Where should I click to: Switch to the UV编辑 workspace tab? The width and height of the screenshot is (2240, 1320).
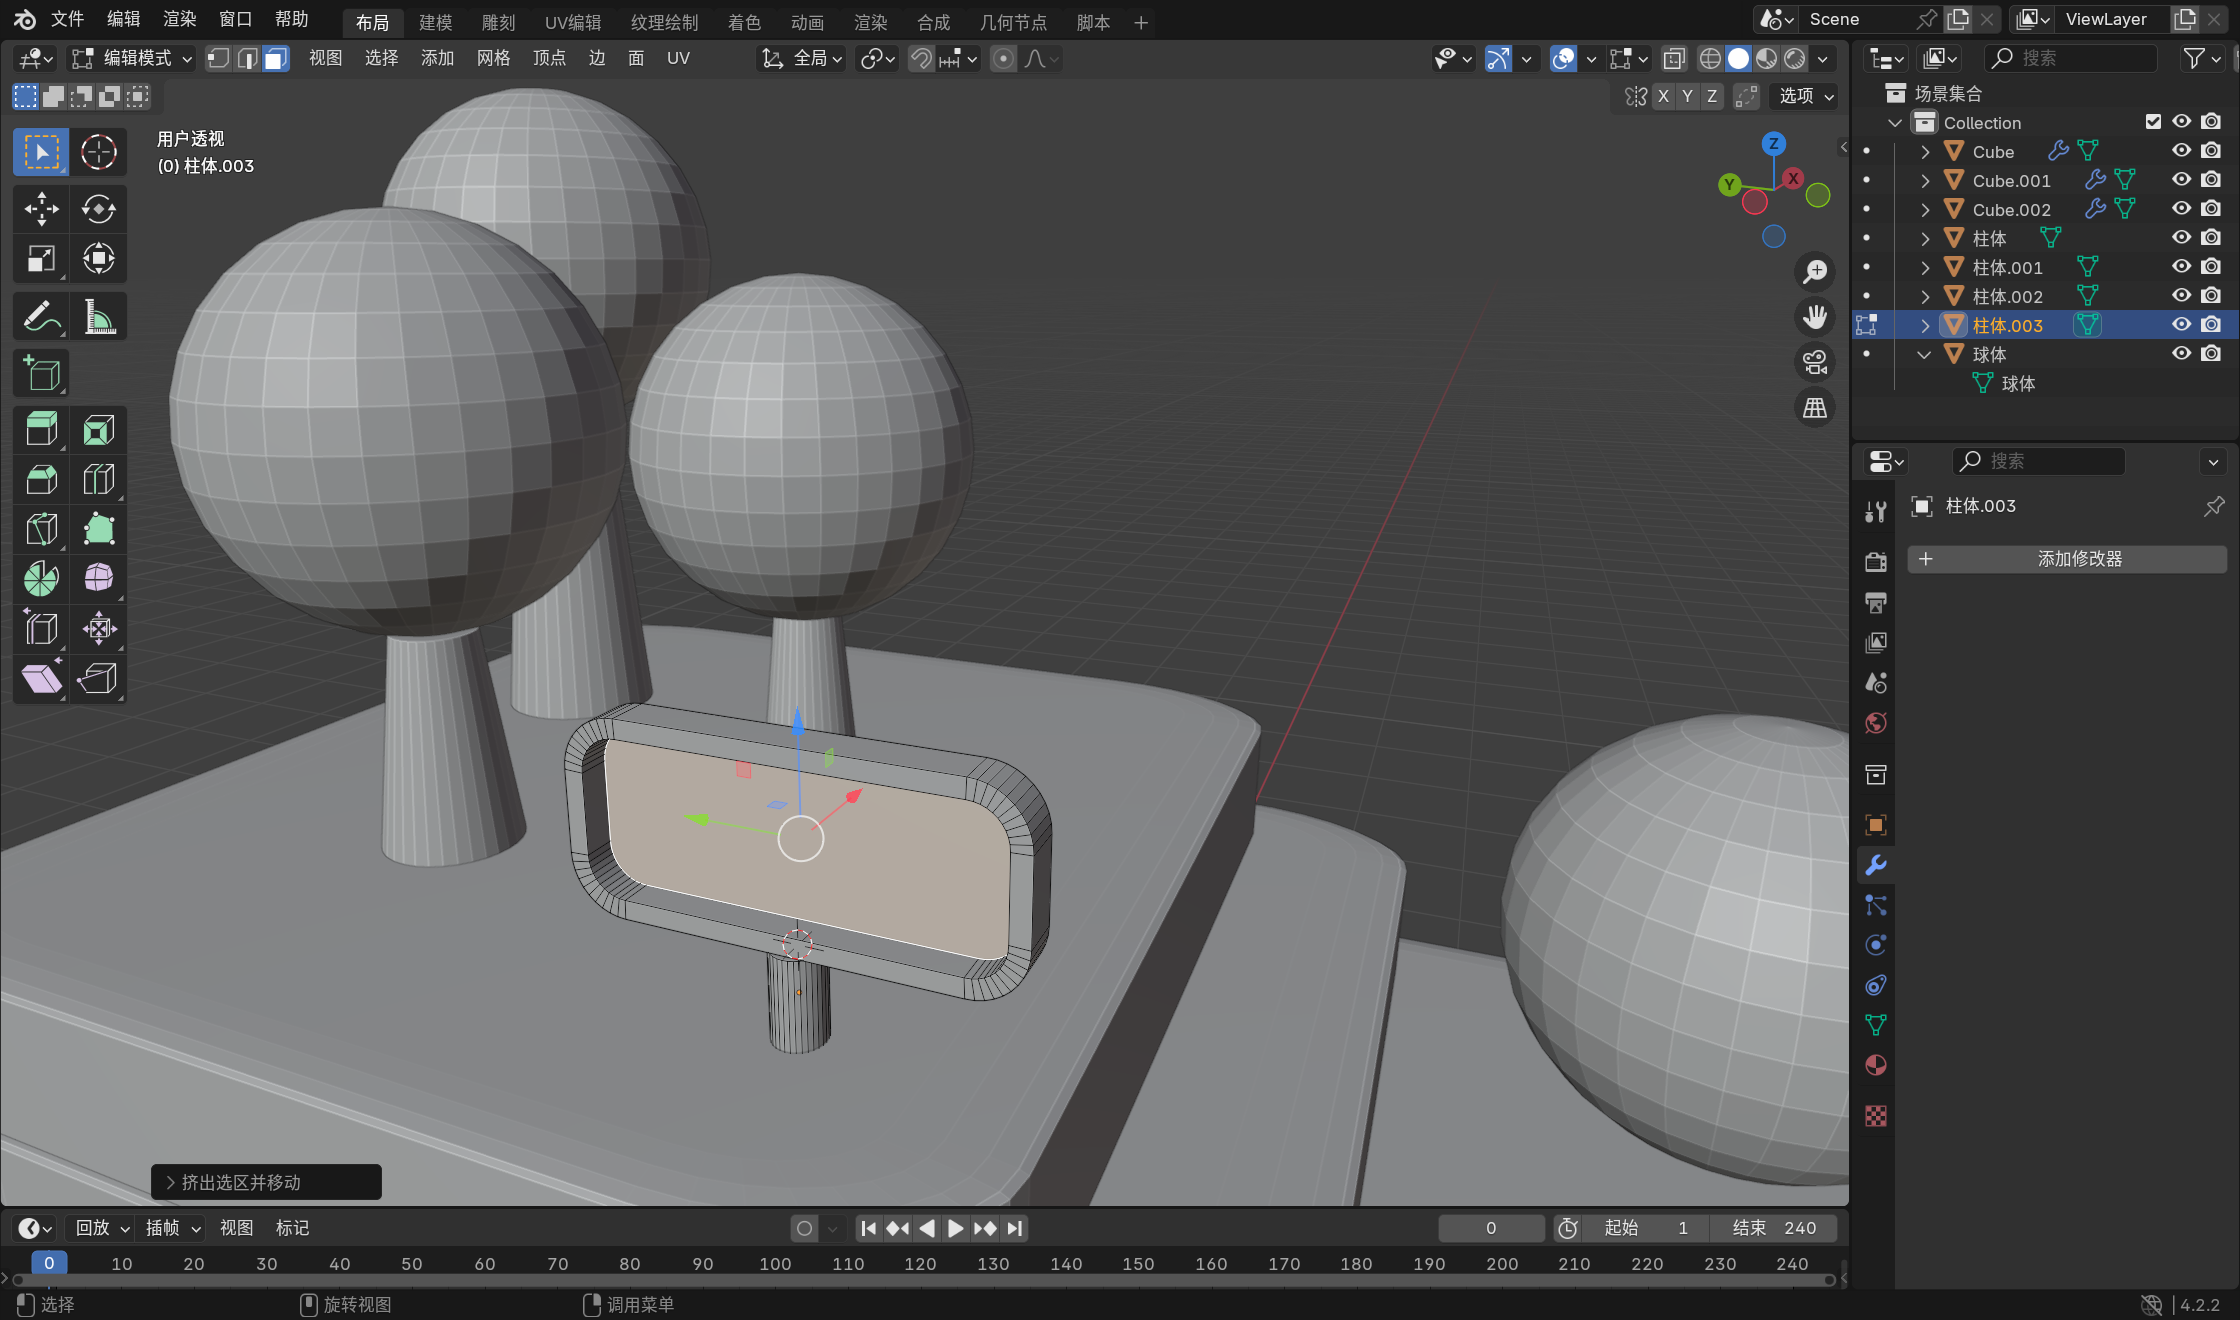(x=572, y=22)
